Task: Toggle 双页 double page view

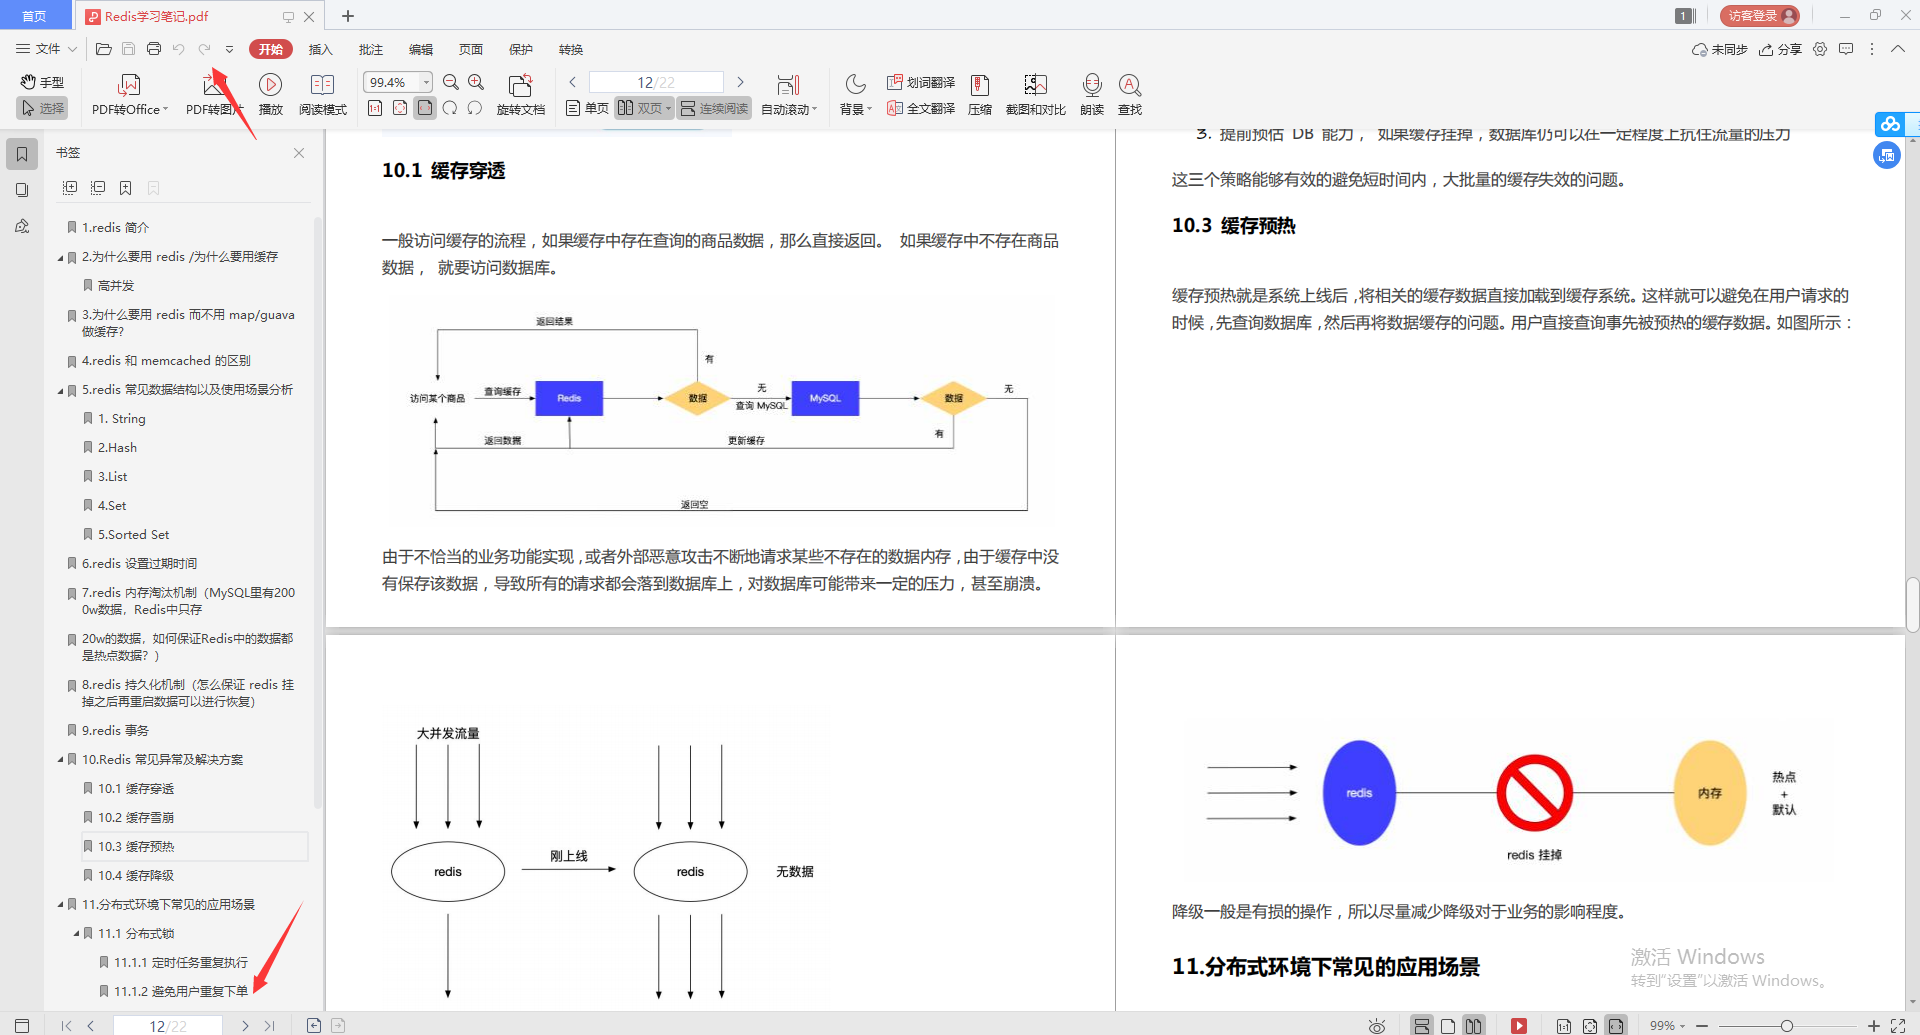Action: point(643,108)
